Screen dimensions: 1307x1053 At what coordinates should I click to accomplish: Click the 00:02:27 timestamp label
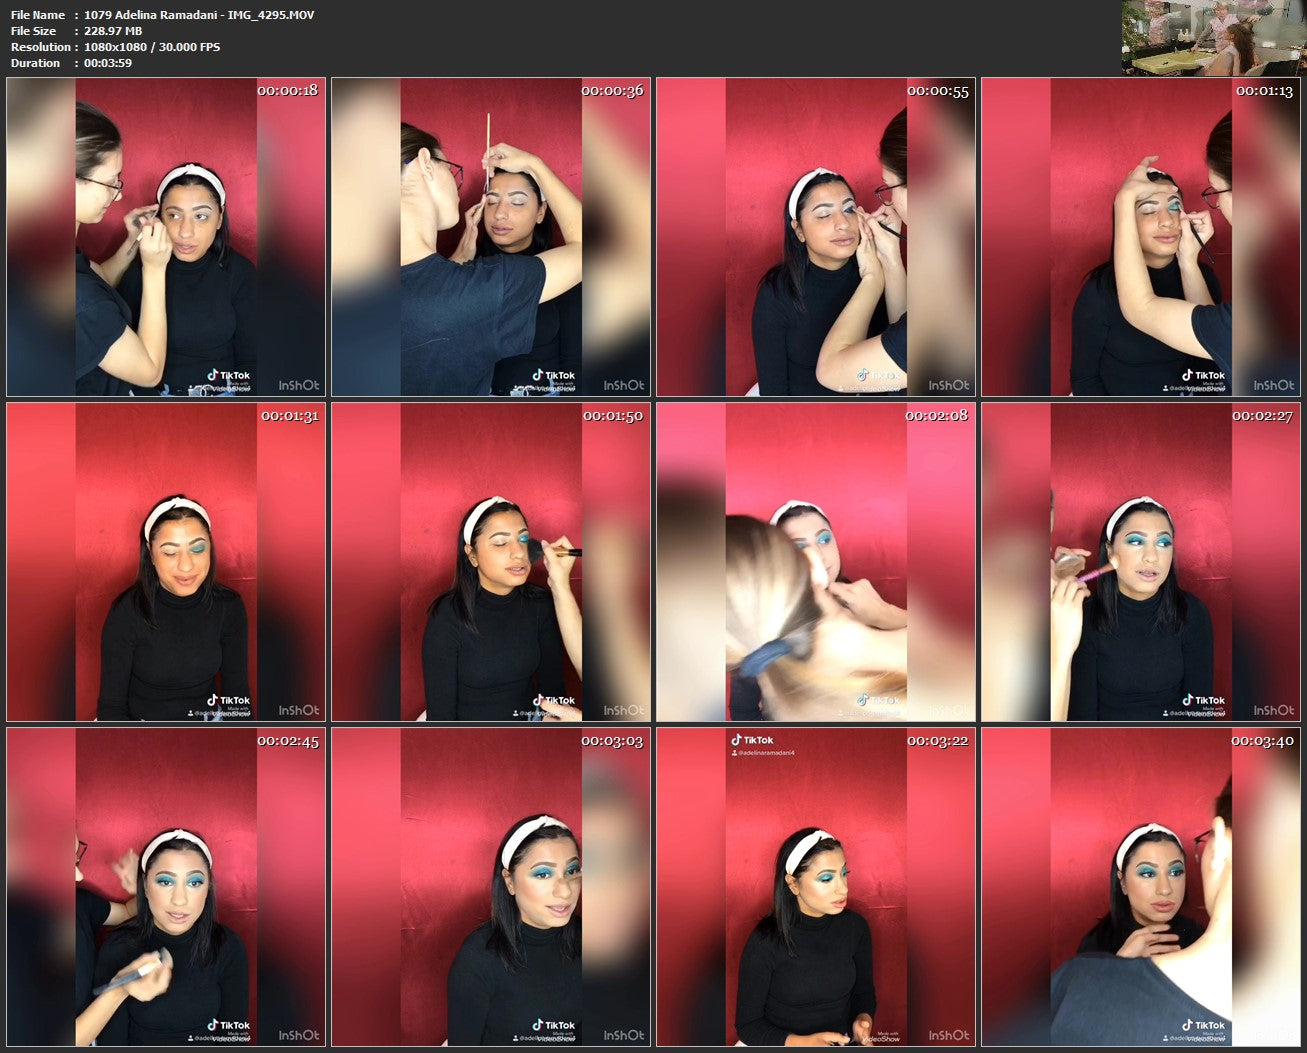coord(1262,415)
